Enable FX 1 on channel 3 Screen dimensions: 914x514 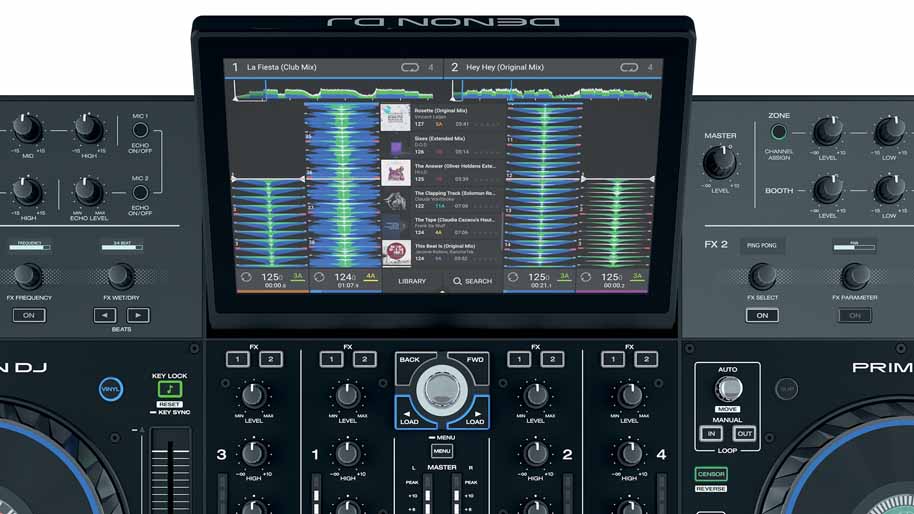point(237,359)
